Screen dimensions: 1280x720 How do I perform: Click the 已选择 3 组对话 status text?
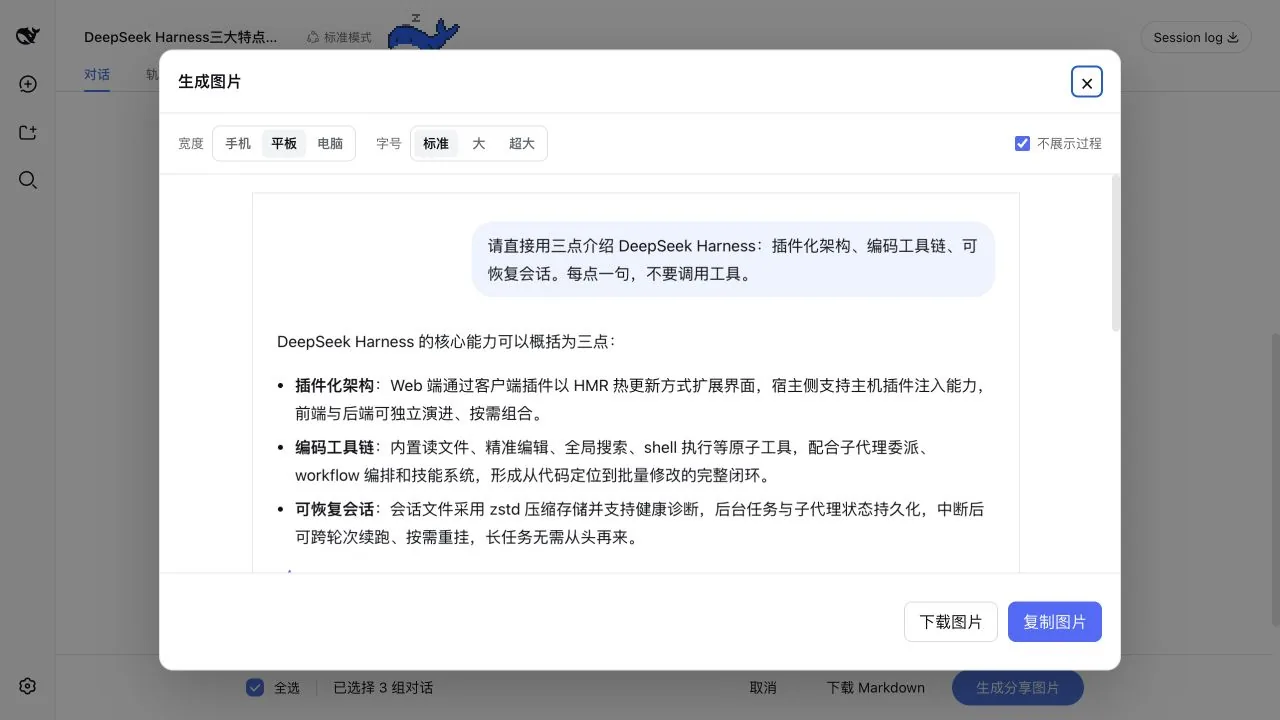coord(383,687)
